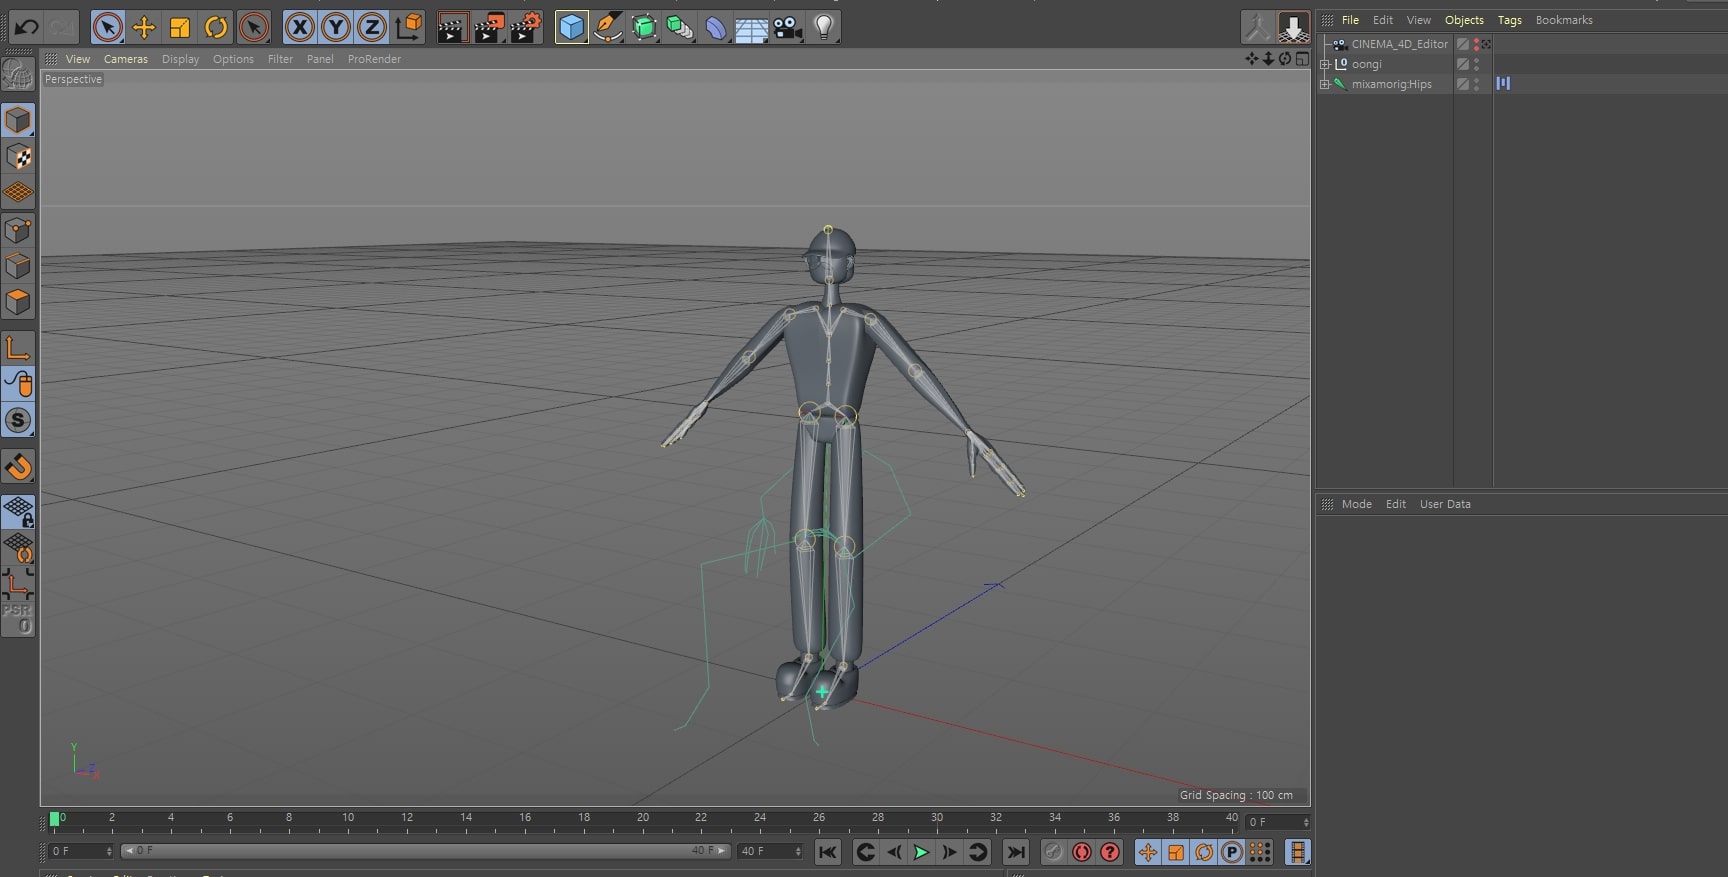
Task: Toggle viewport Solo S icon
Action: [x=18, y=420]
